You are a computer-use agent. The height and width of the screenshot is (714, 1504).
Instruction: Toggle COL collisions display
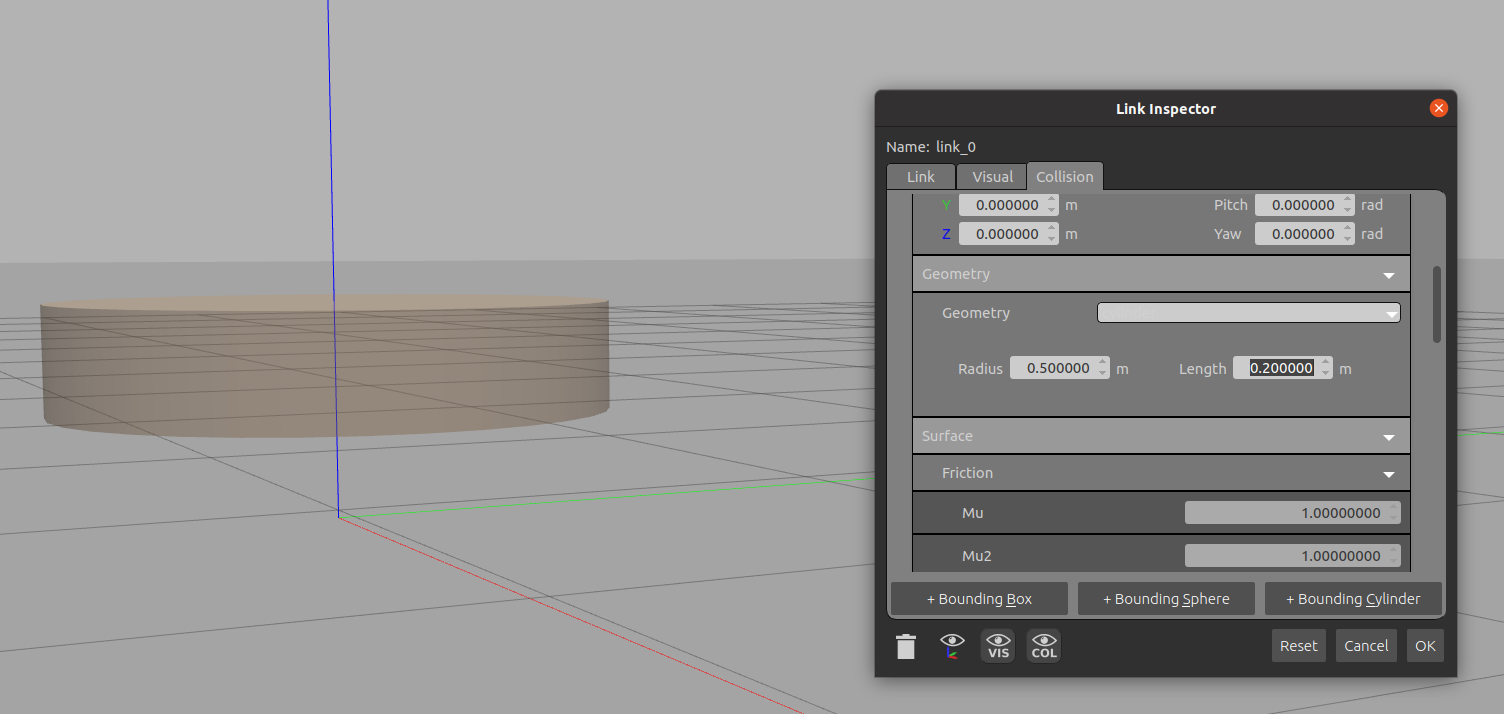[x=1043, y=646]
